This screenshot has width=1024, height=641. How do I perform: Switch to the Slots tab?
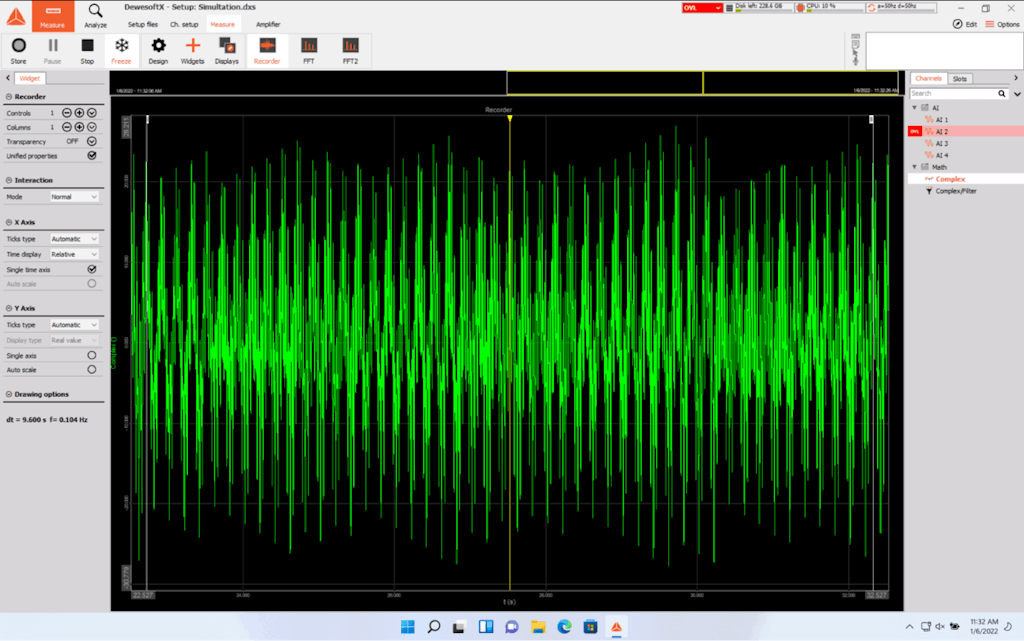click(959, 78)
